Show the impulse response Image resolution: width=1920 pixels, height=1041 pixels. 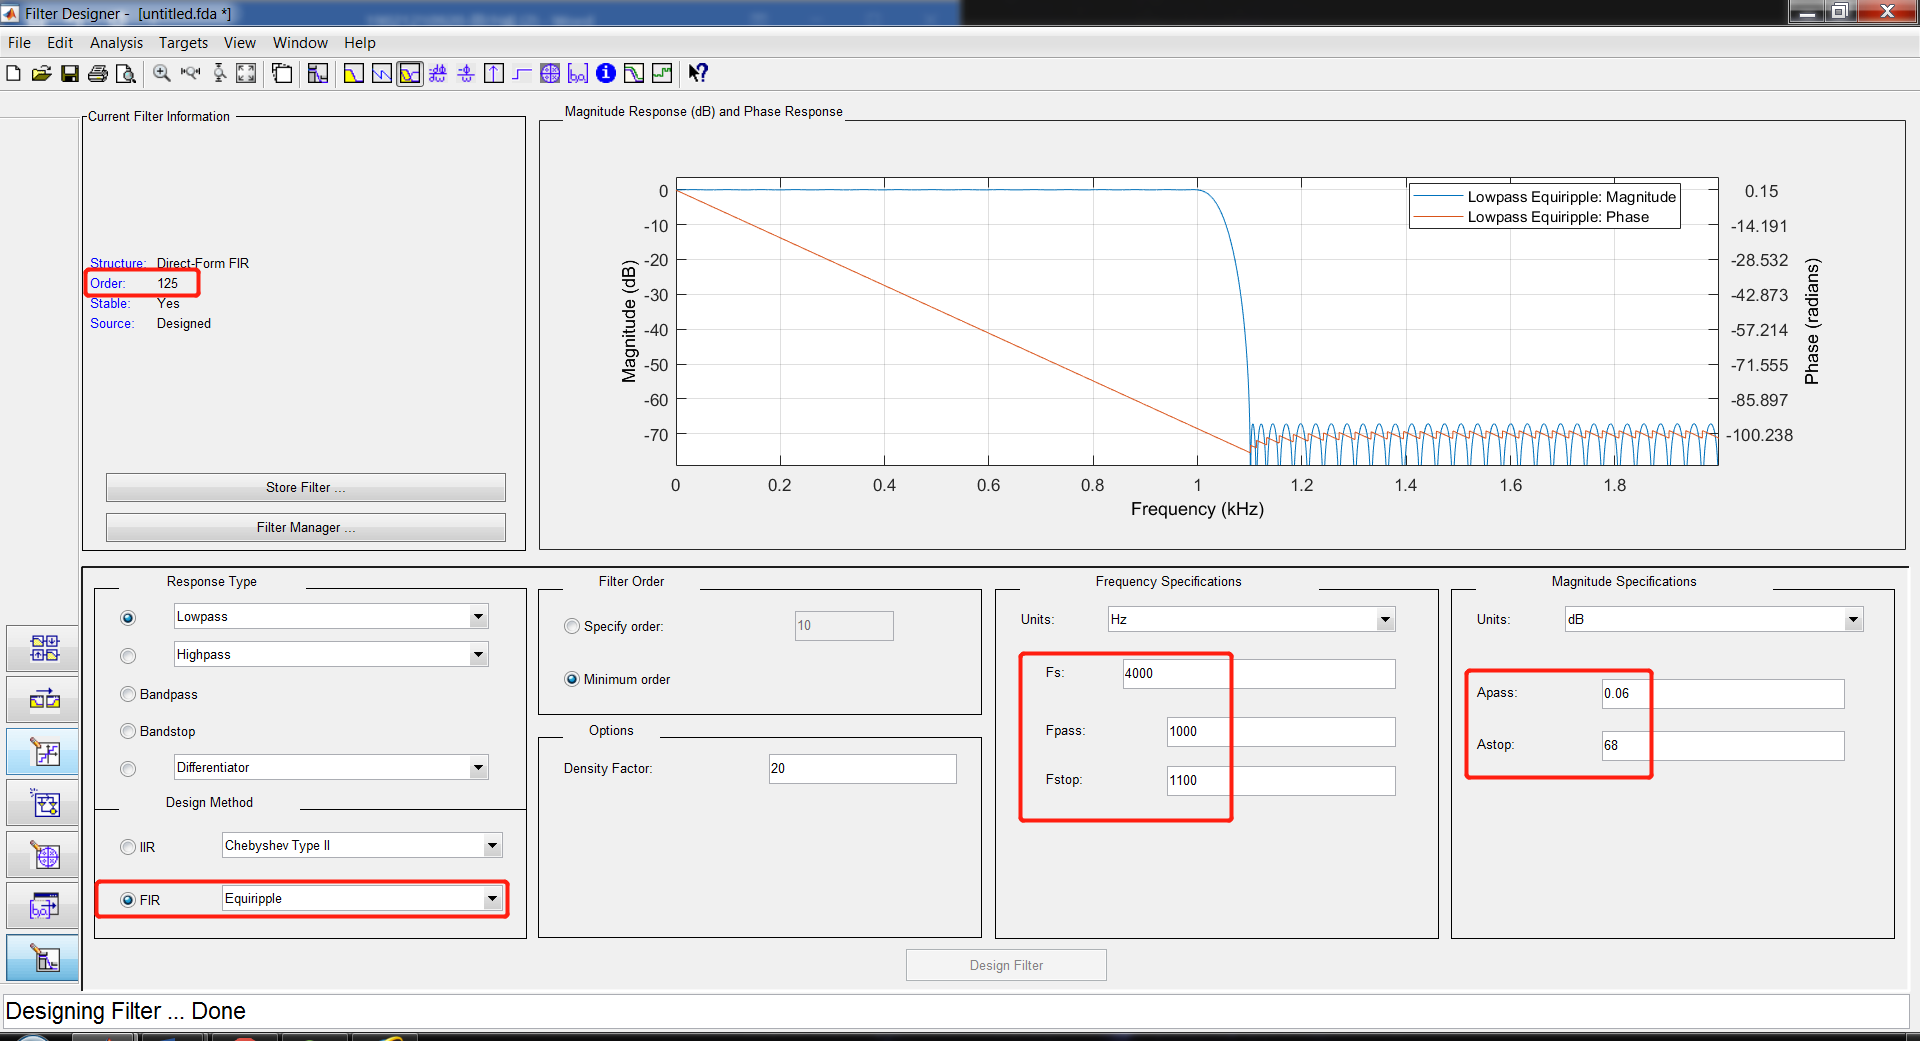tap(494, 73)
